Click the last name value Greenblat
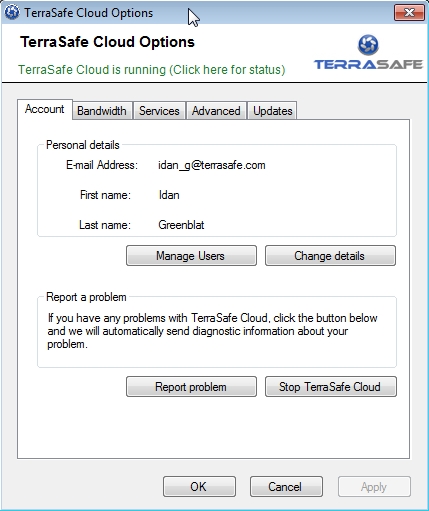 coord(181,225)
